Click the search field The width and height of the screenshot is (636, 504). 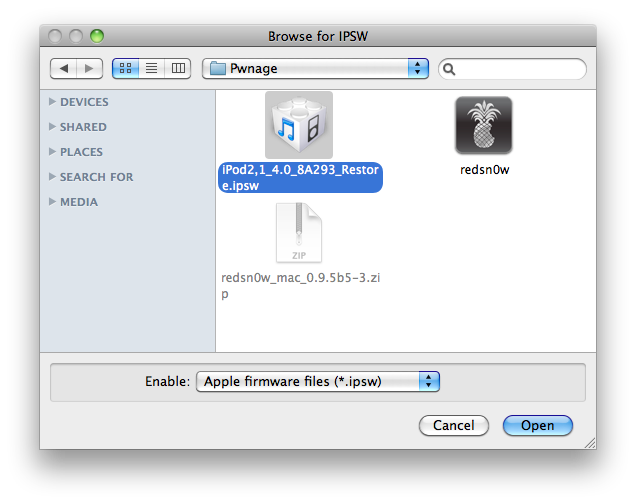[512, 69]
